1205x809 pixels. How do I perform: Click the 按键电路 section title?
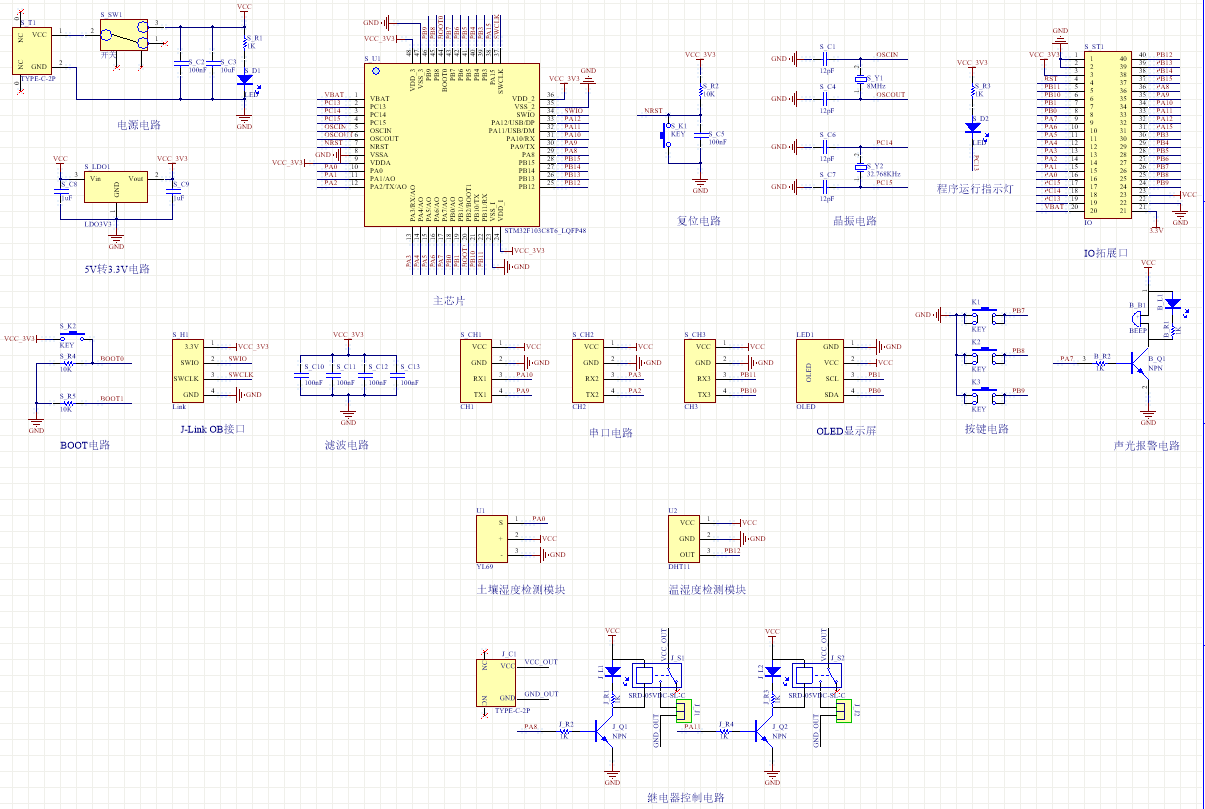point(986,428)
